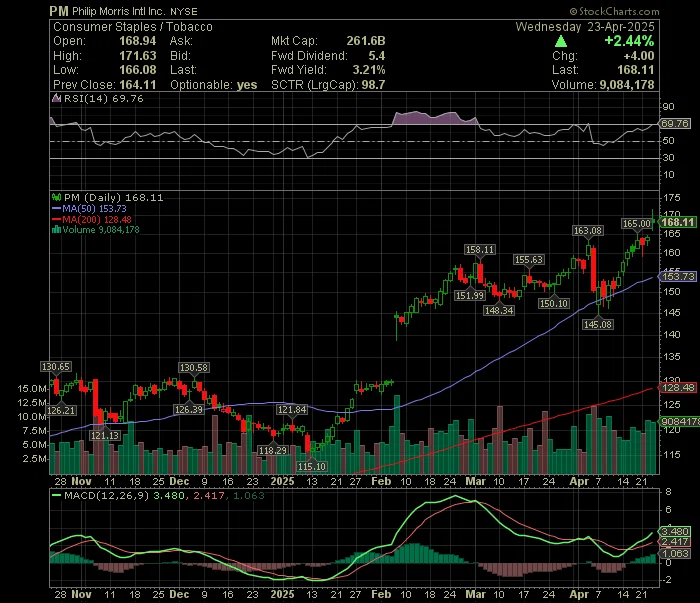The width and height of the screenshot is (700, 603).
Task: Click the Chg value +4.00
Action: [639, 56]
